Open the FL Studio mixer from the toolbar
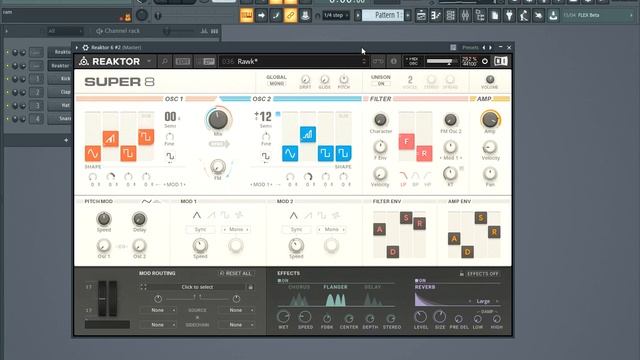Screen dimensions: 640x360 pyautogui.click(x=465, y=16)
